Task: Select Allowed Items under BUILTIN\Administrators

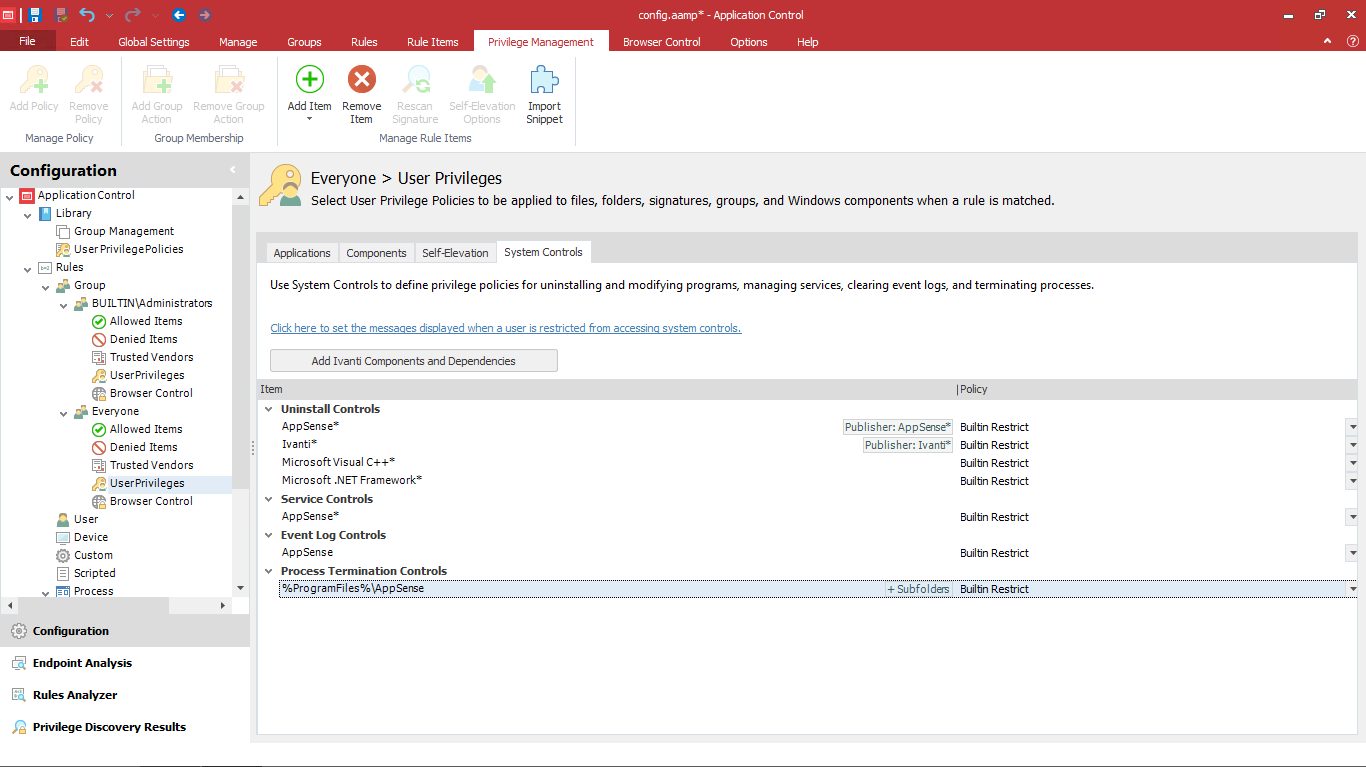Action: point(146,321)
